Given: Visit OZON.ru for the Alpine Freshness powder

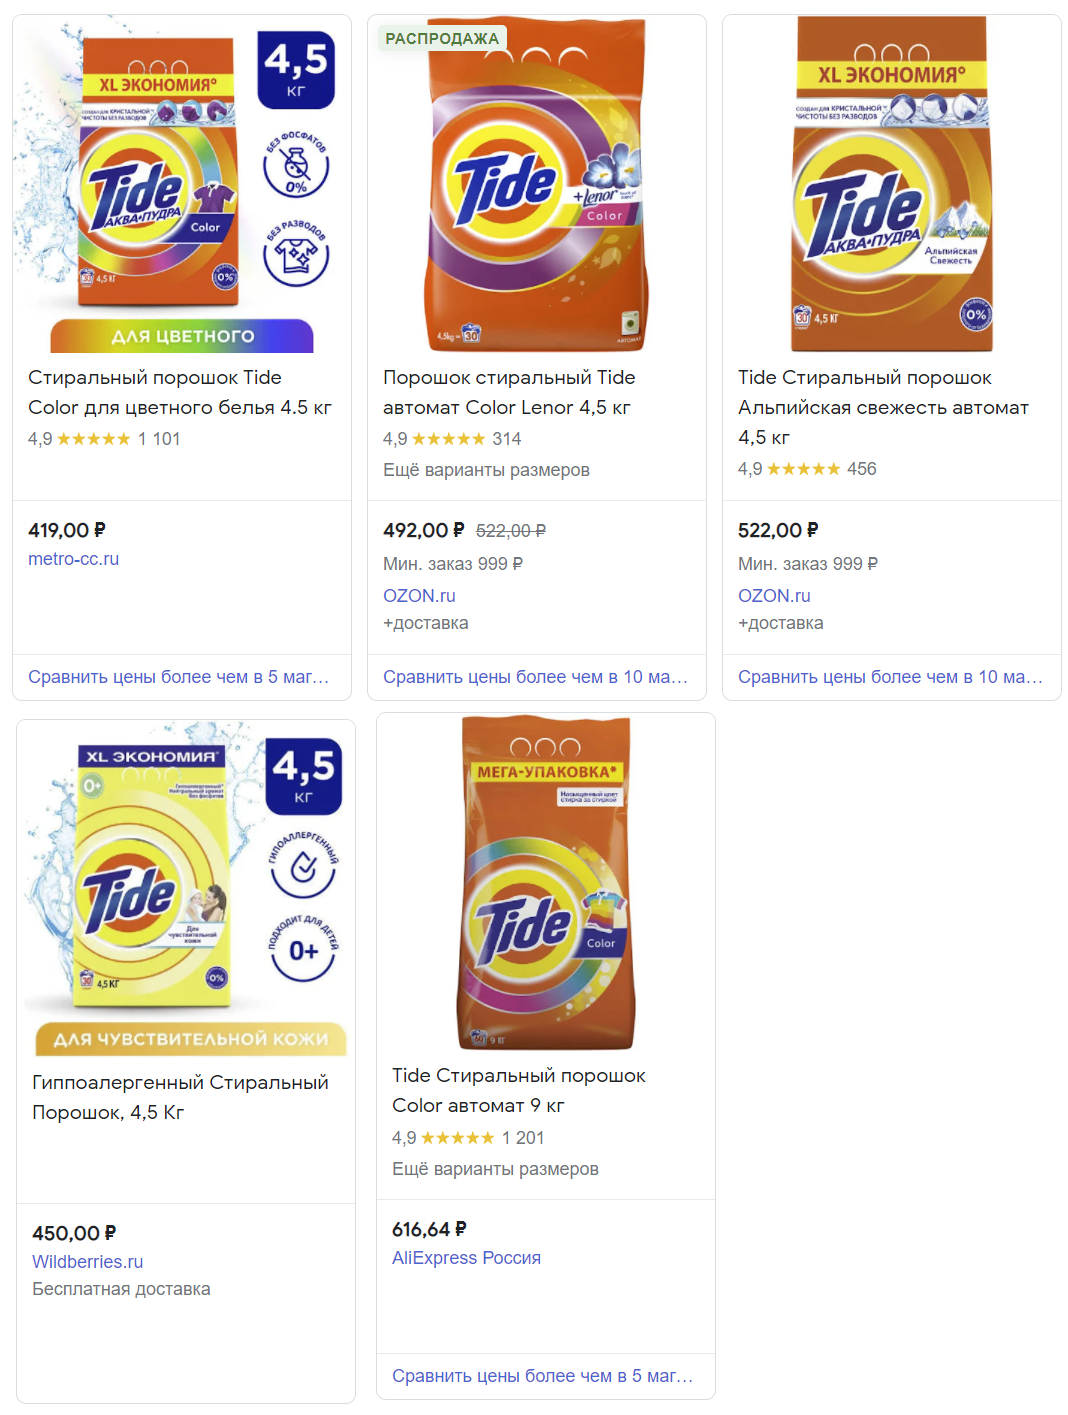Looking at the screenshot, I should [774, 596].
